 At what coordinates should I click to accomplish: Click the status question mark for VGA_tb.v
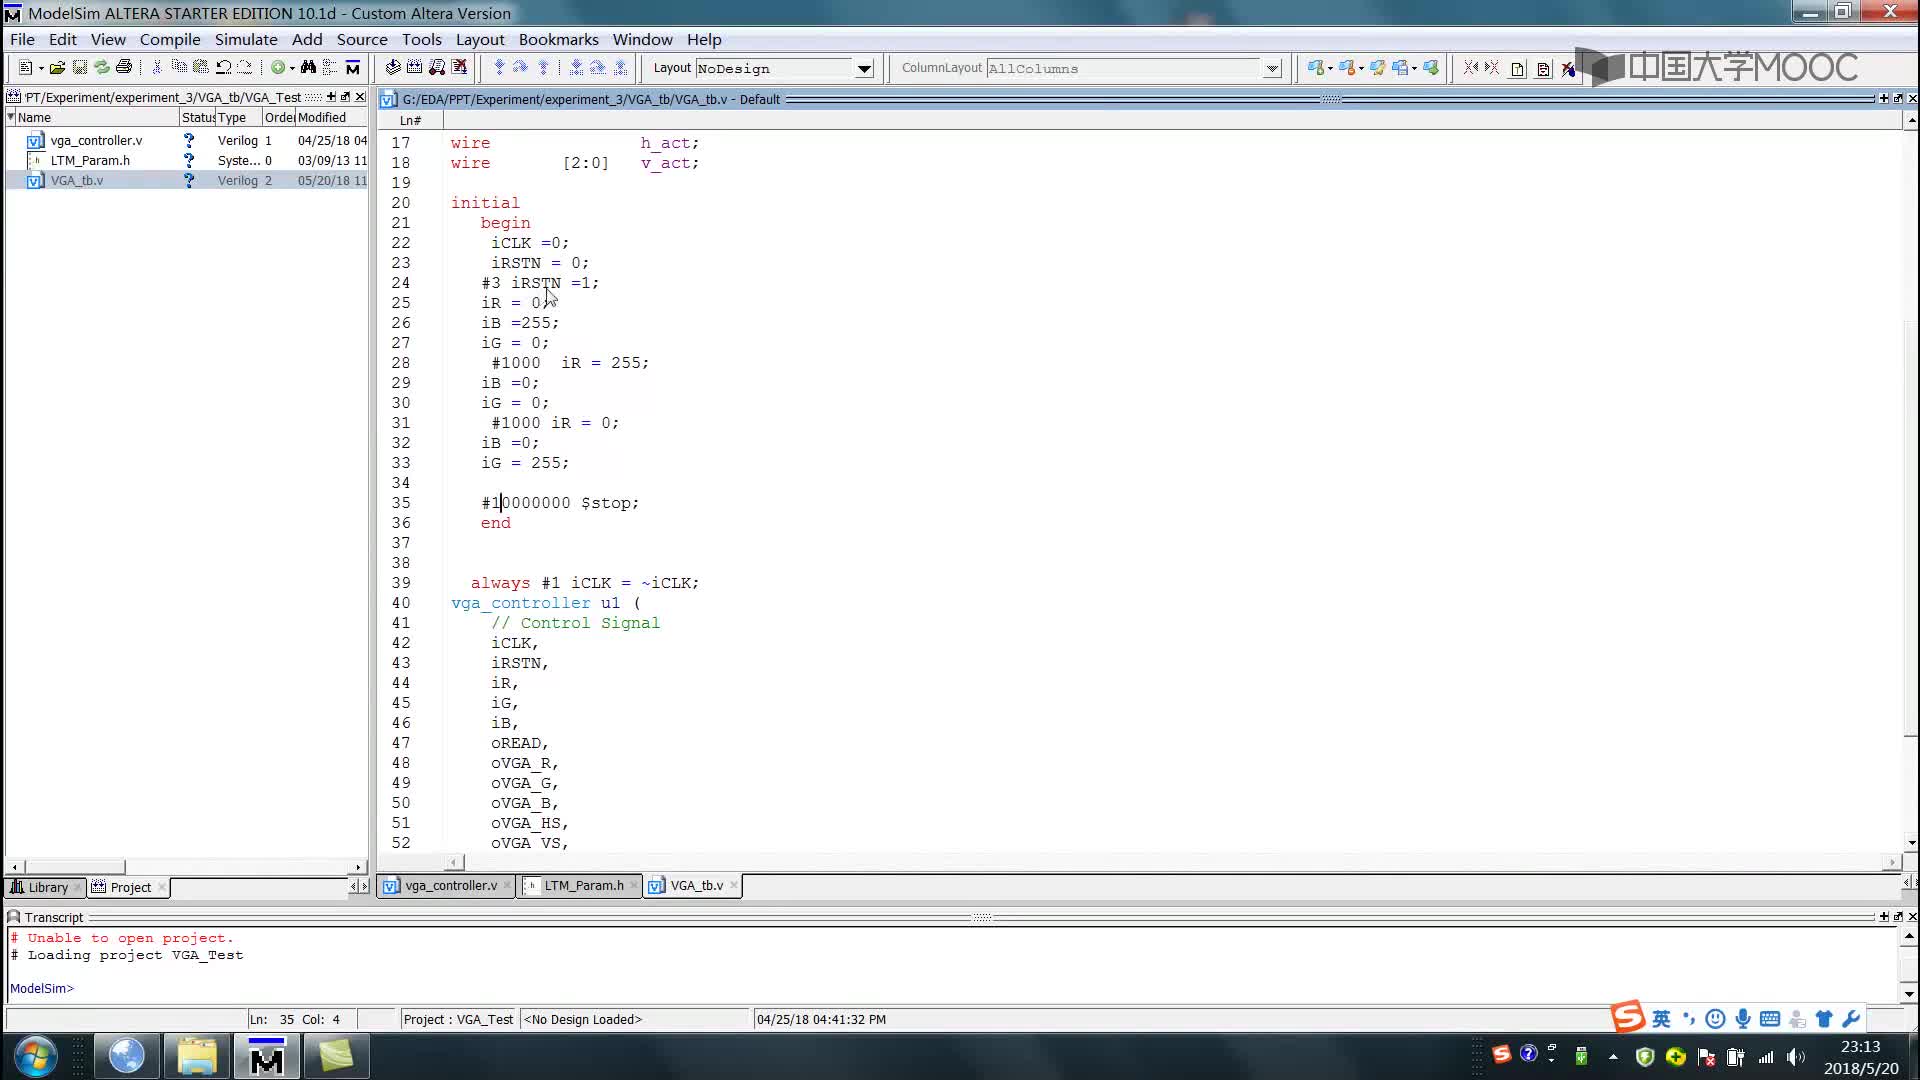coord(188,181)
